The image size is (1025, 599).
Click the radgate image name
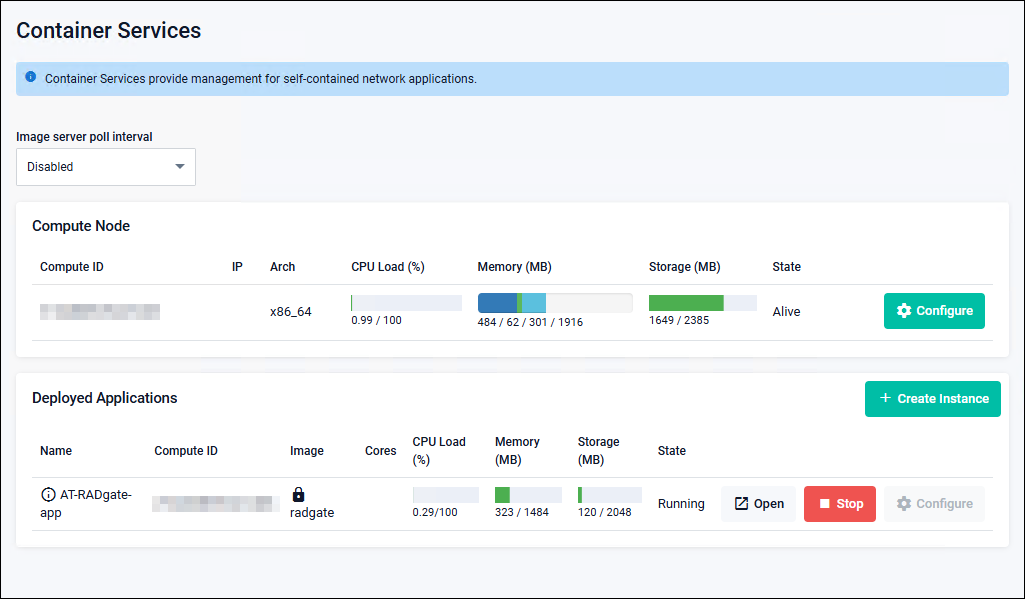click(x=312, y=513)
